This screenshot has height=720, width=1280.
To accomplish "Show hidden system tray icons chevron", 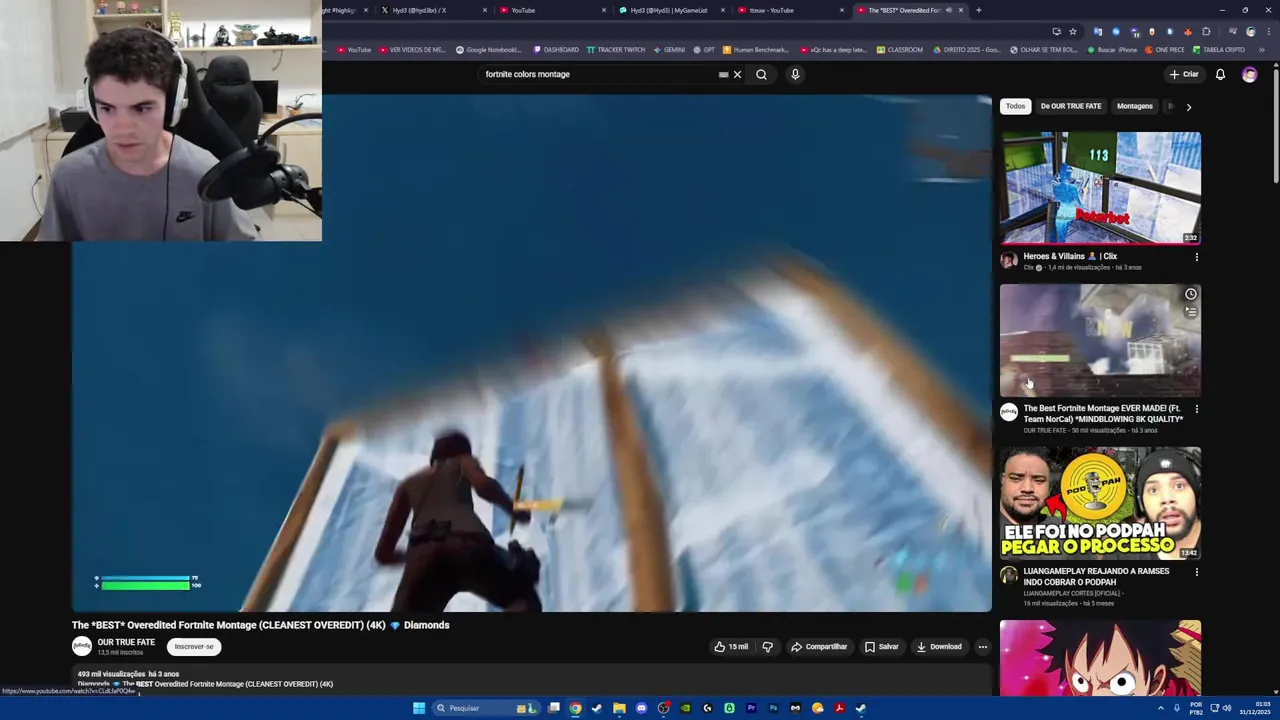I will pos(1161,708).
